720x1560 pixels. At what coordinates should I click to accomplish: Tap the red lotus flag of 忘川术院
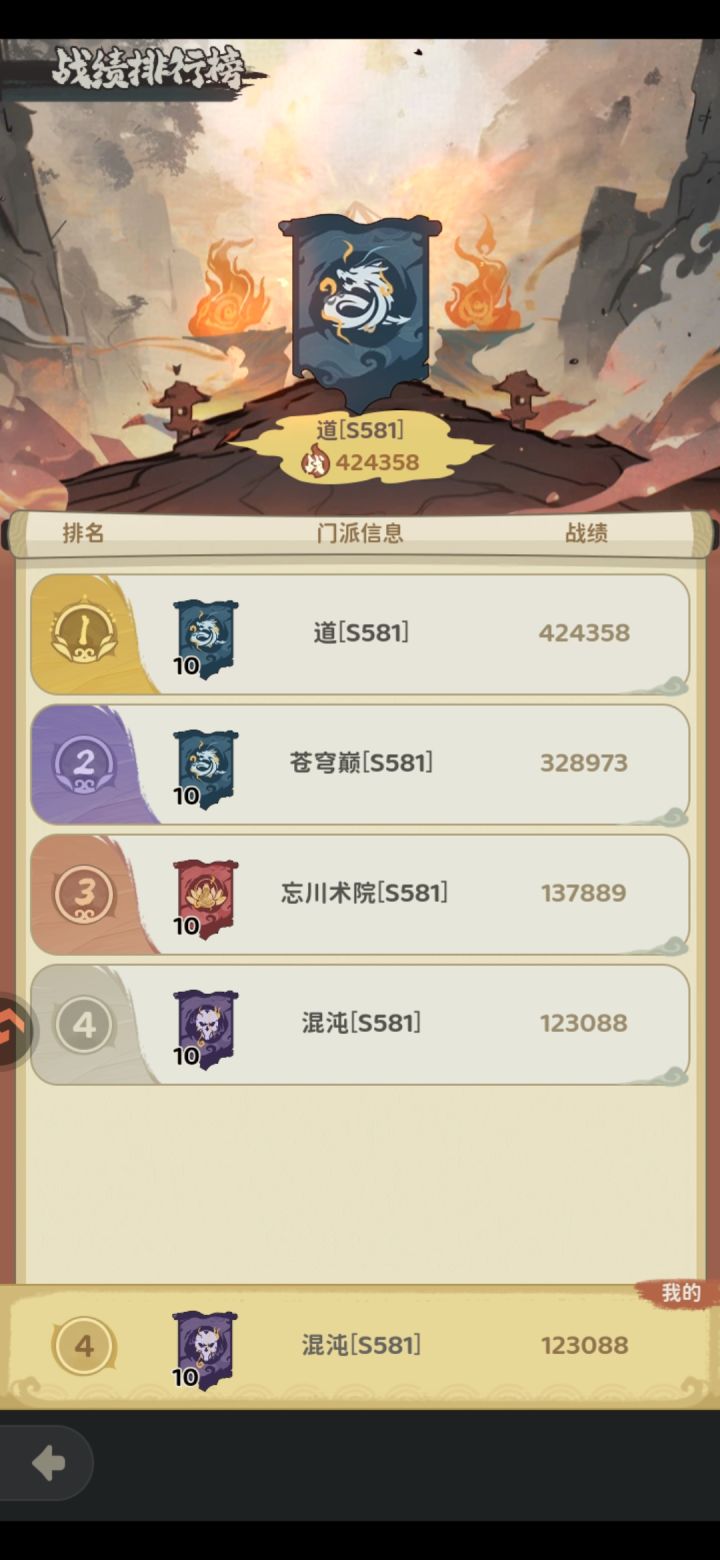tap(206, 898)
